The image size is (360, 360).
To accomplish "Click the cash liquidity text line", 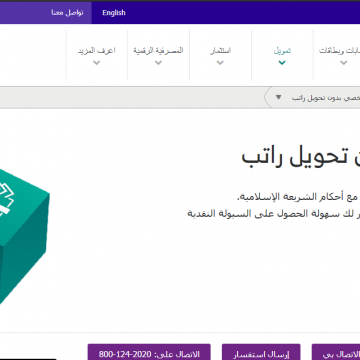I will [274, 214].
